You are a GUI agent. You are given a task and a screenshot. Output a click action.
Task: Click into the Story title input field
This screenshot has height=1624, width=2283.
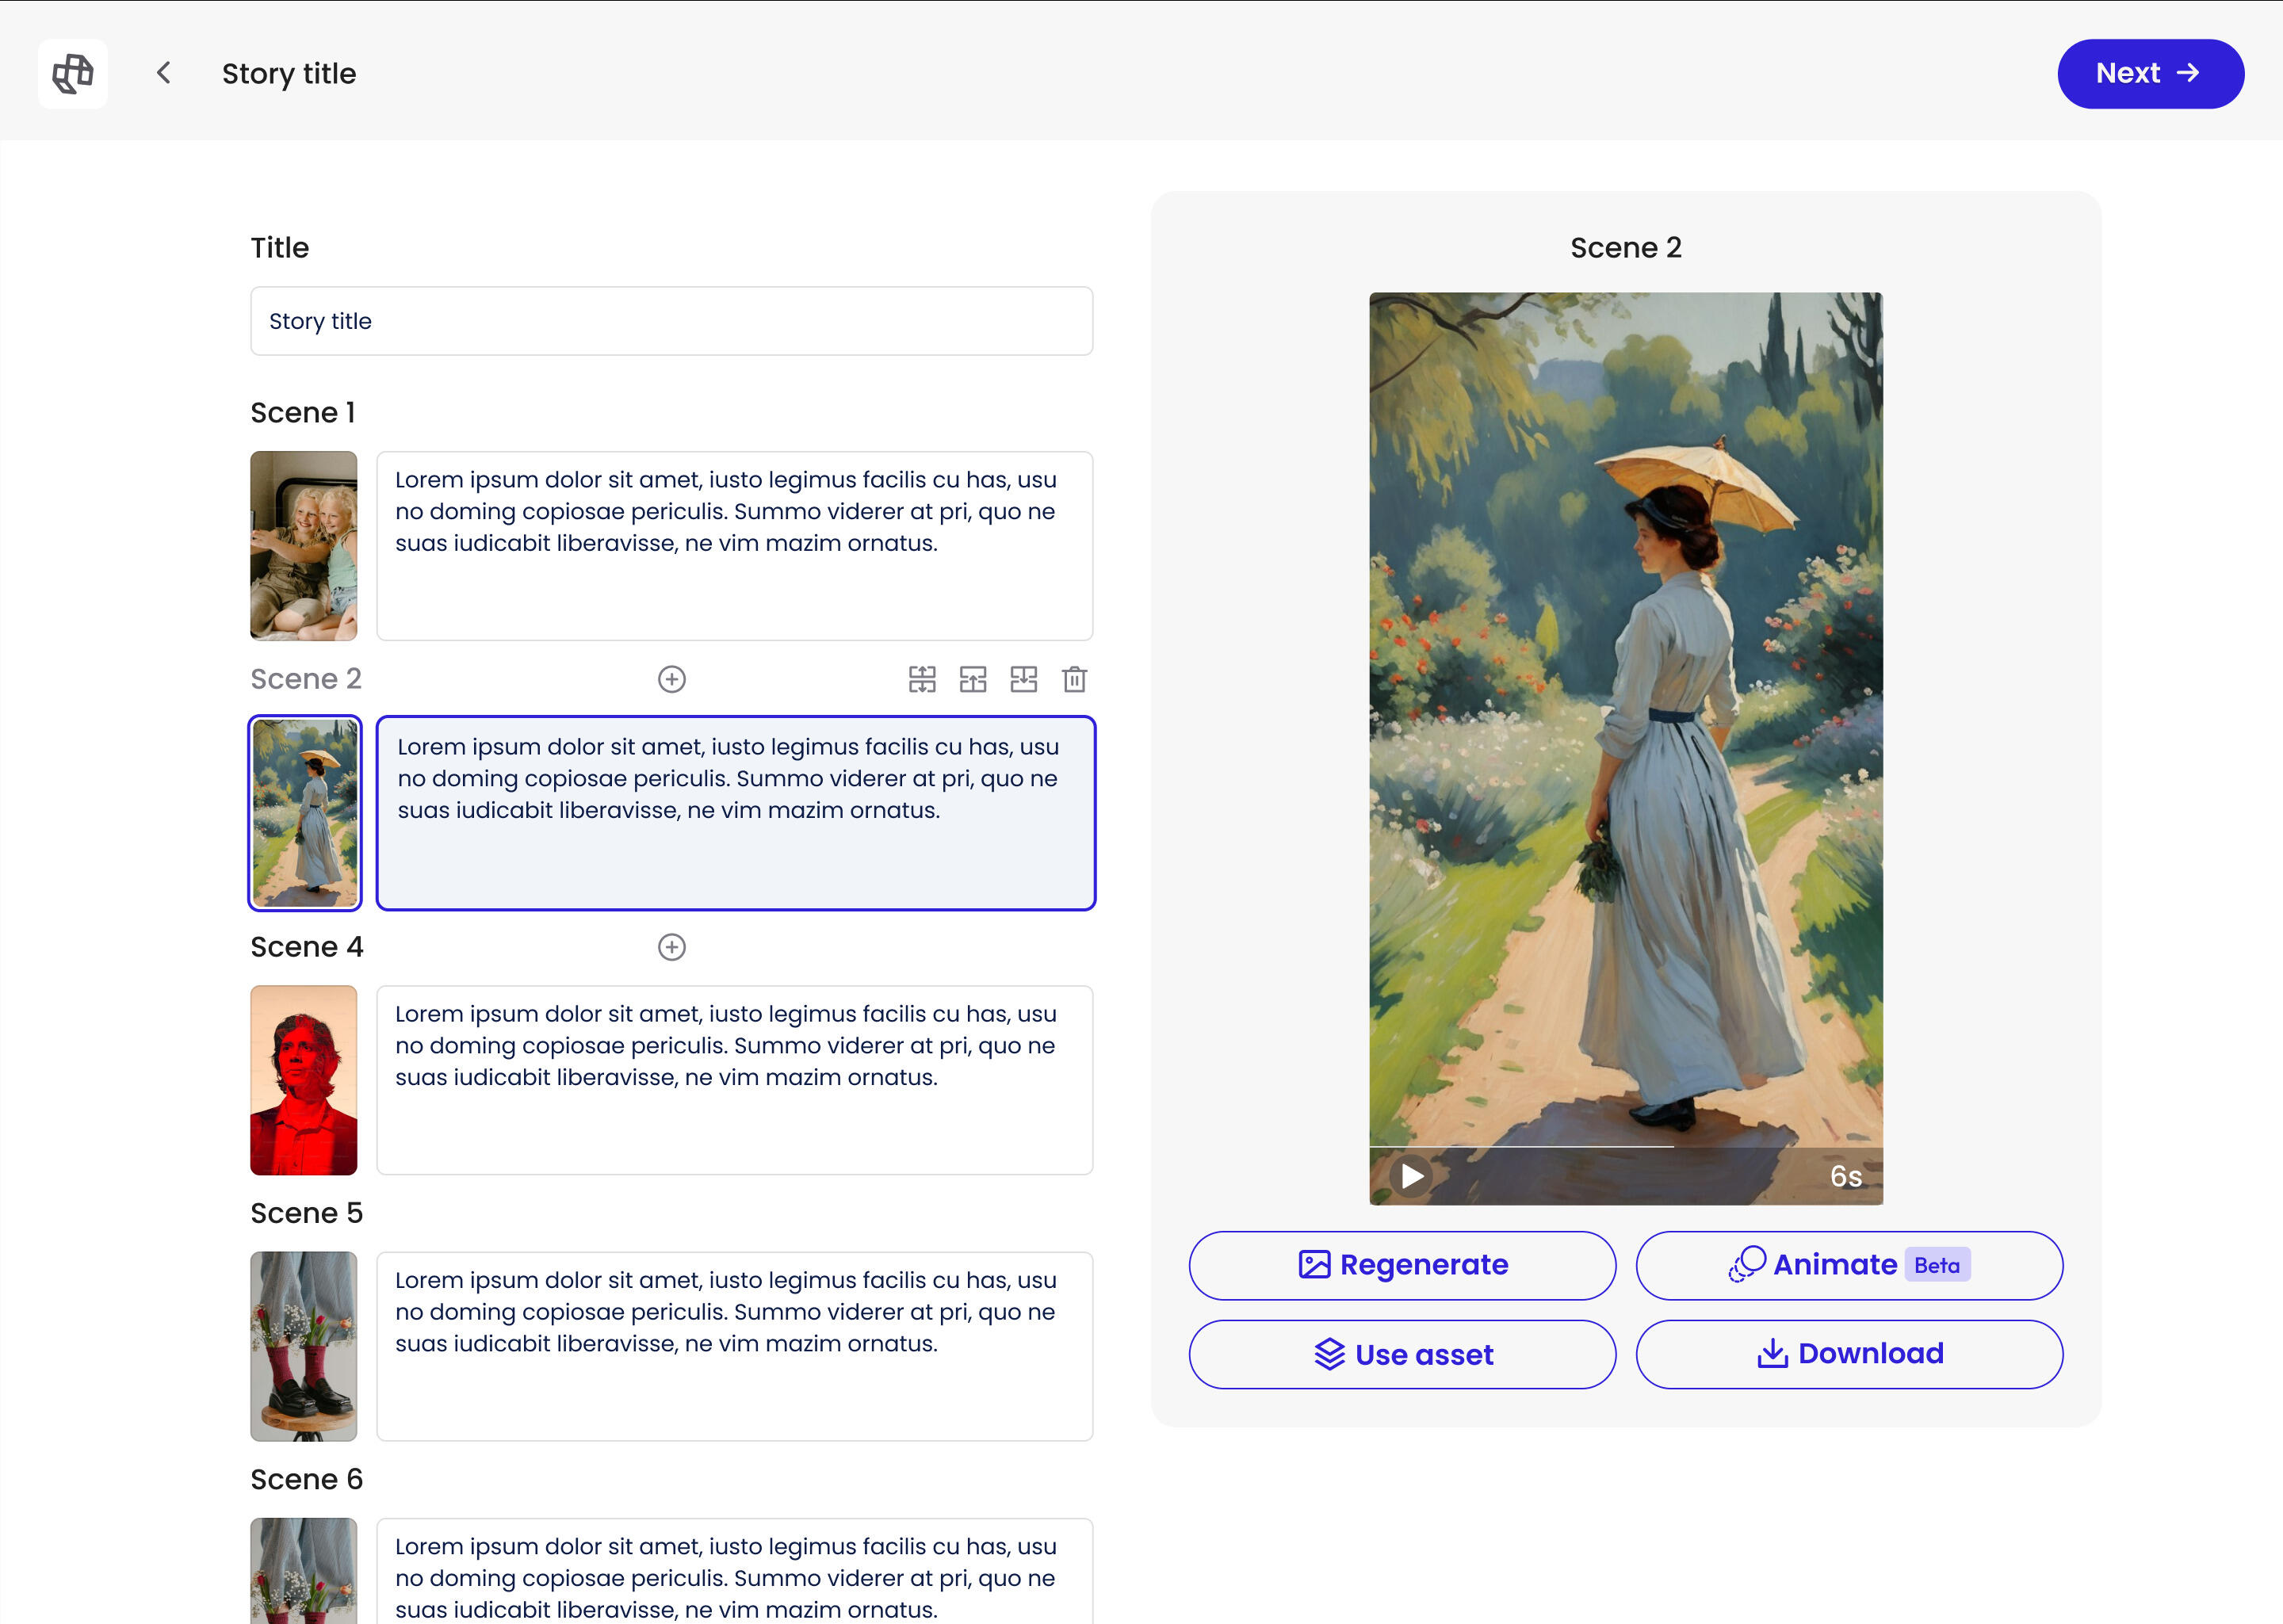(671, 321)
